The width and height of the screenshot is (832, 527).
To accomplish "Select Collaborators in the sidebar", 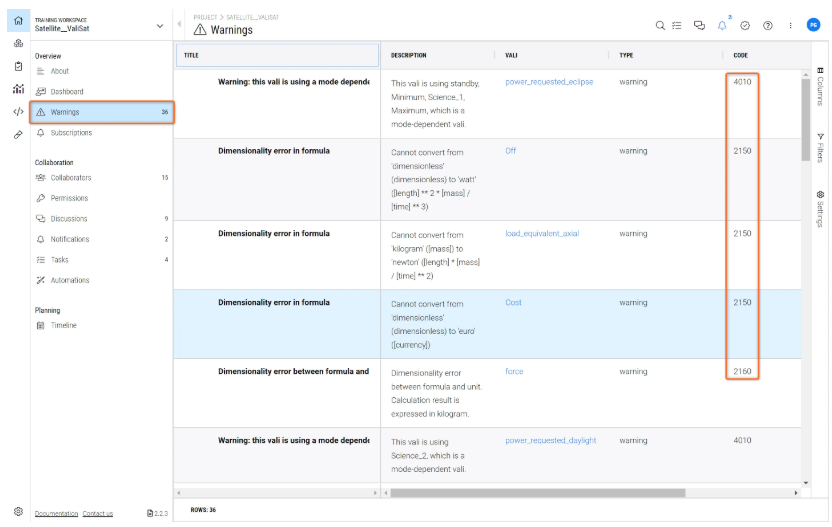I will [x=71, y=177].
